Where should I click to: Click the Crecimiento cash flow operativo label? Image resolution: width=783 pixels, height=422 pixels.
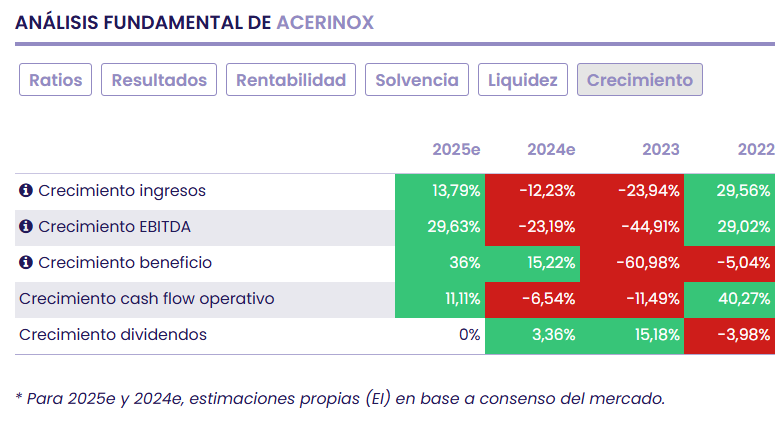(146, 299)
